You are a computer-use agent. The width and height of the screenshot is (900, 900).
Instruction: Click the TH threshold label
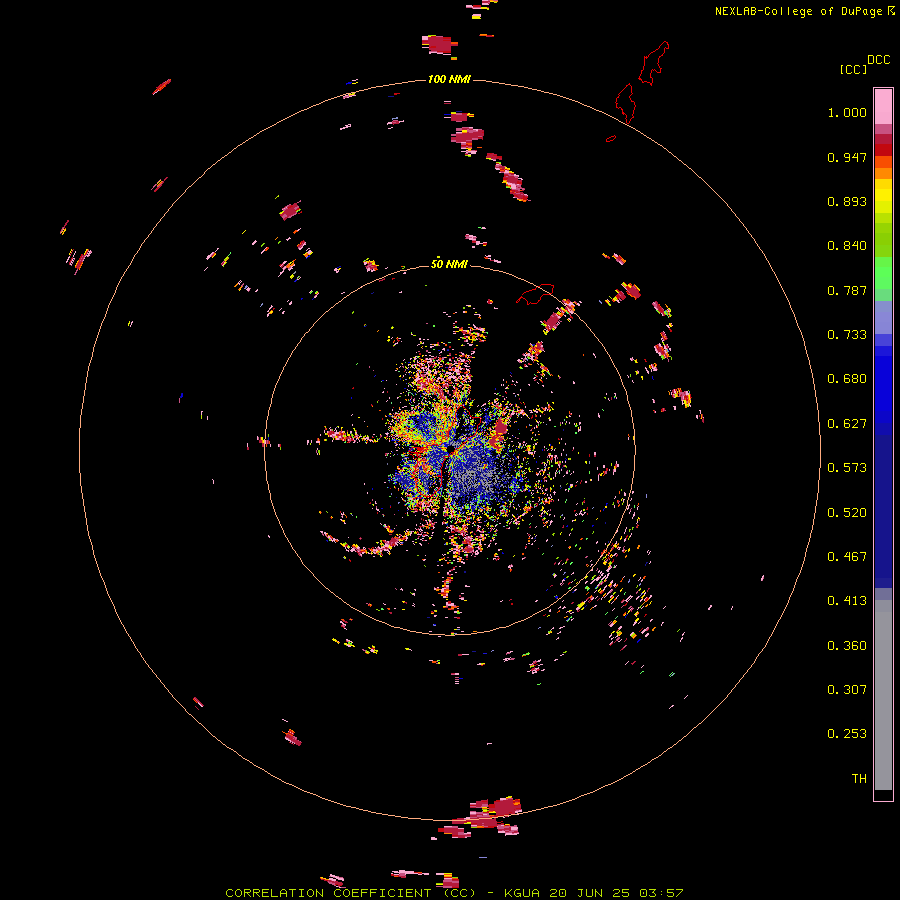coord(859,779)
